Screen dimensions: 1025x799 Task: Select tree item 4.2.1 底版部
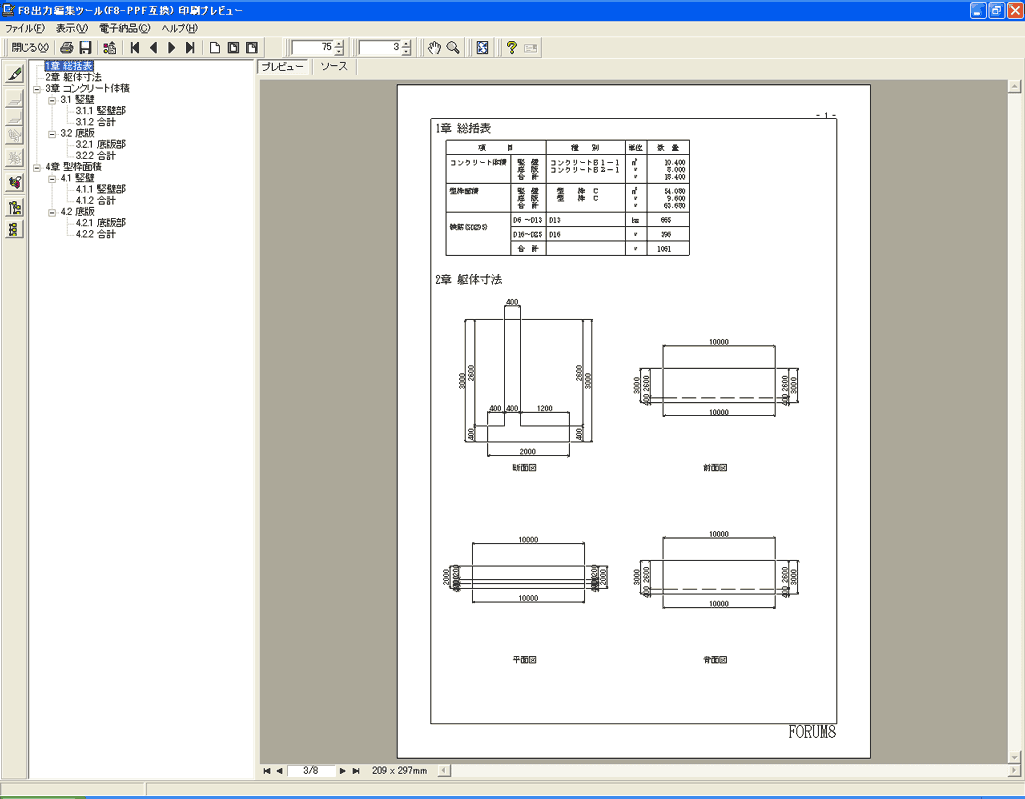pos(101,223)
